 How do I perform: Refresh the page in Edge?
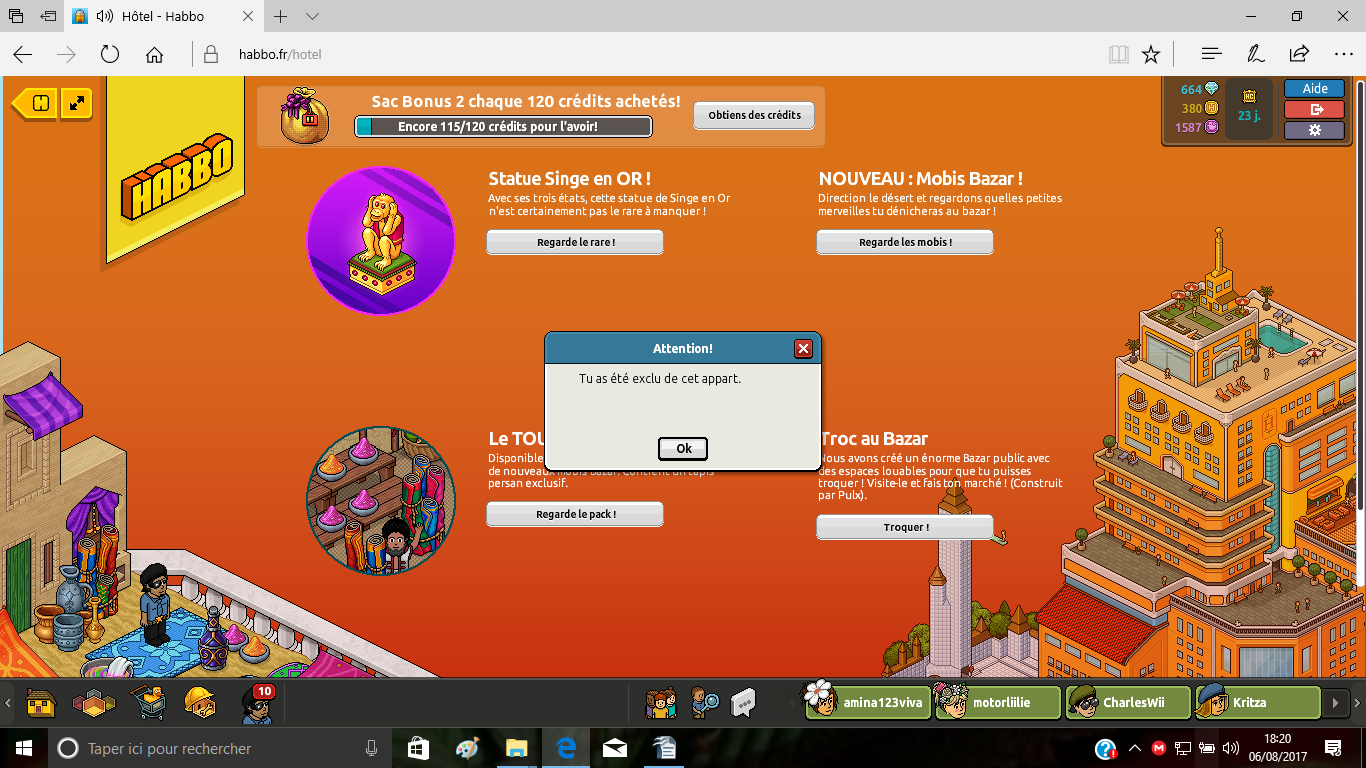click(x=110, y=54)
